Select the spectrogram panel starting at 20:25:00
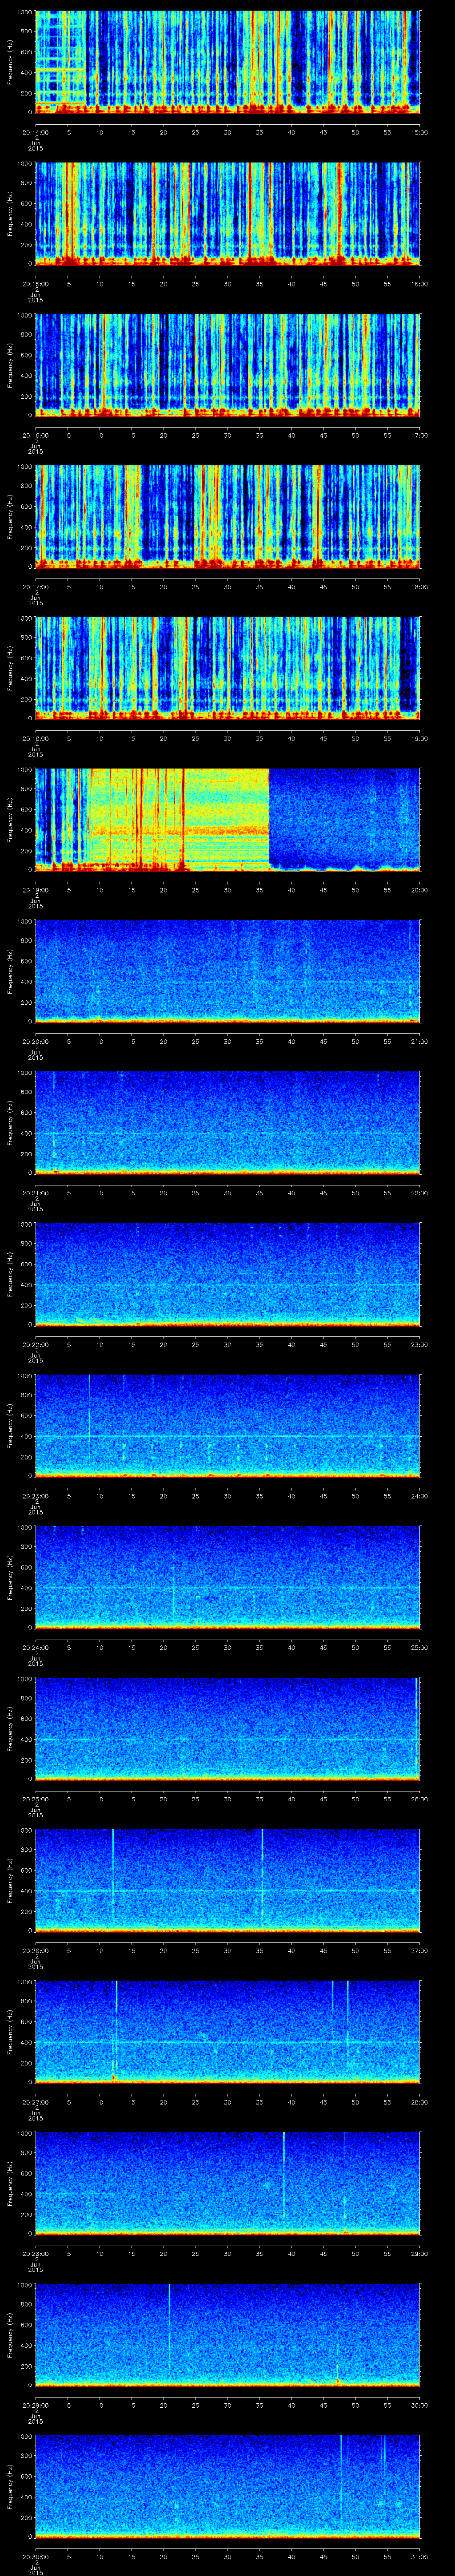 pyautogui.click(x=228, y=1729)
